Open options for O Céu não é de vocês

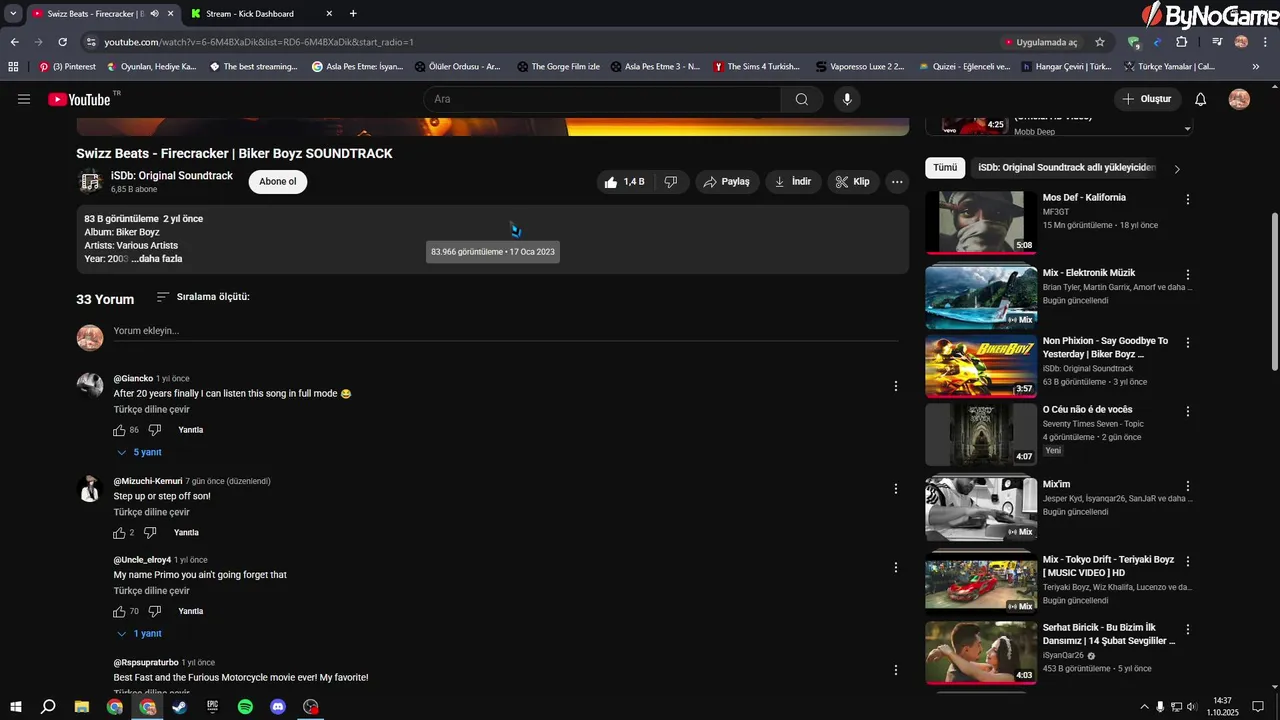(x=1188, y=411)
